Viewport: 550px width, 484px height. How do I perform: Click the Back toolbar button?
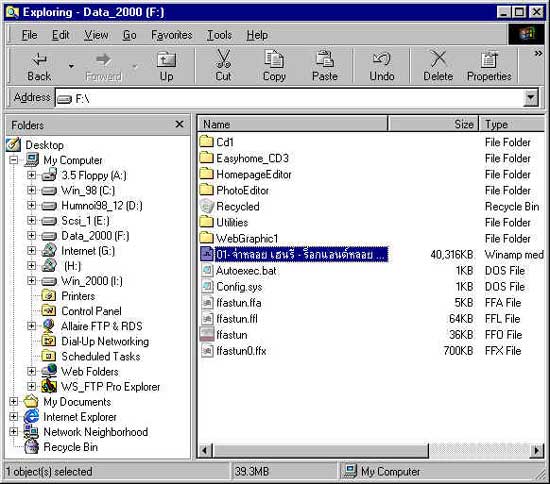coord(39,66)
